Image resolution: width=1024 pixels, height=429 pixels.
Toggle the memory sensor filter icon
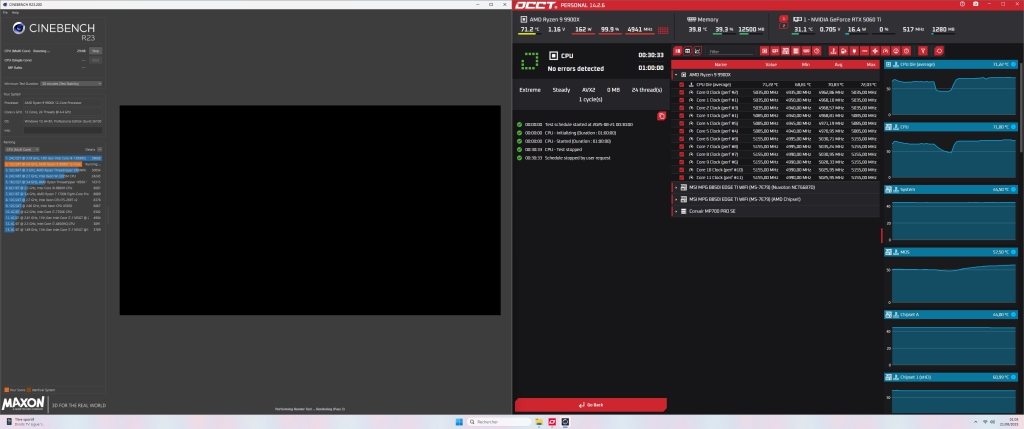coord(806,51)
